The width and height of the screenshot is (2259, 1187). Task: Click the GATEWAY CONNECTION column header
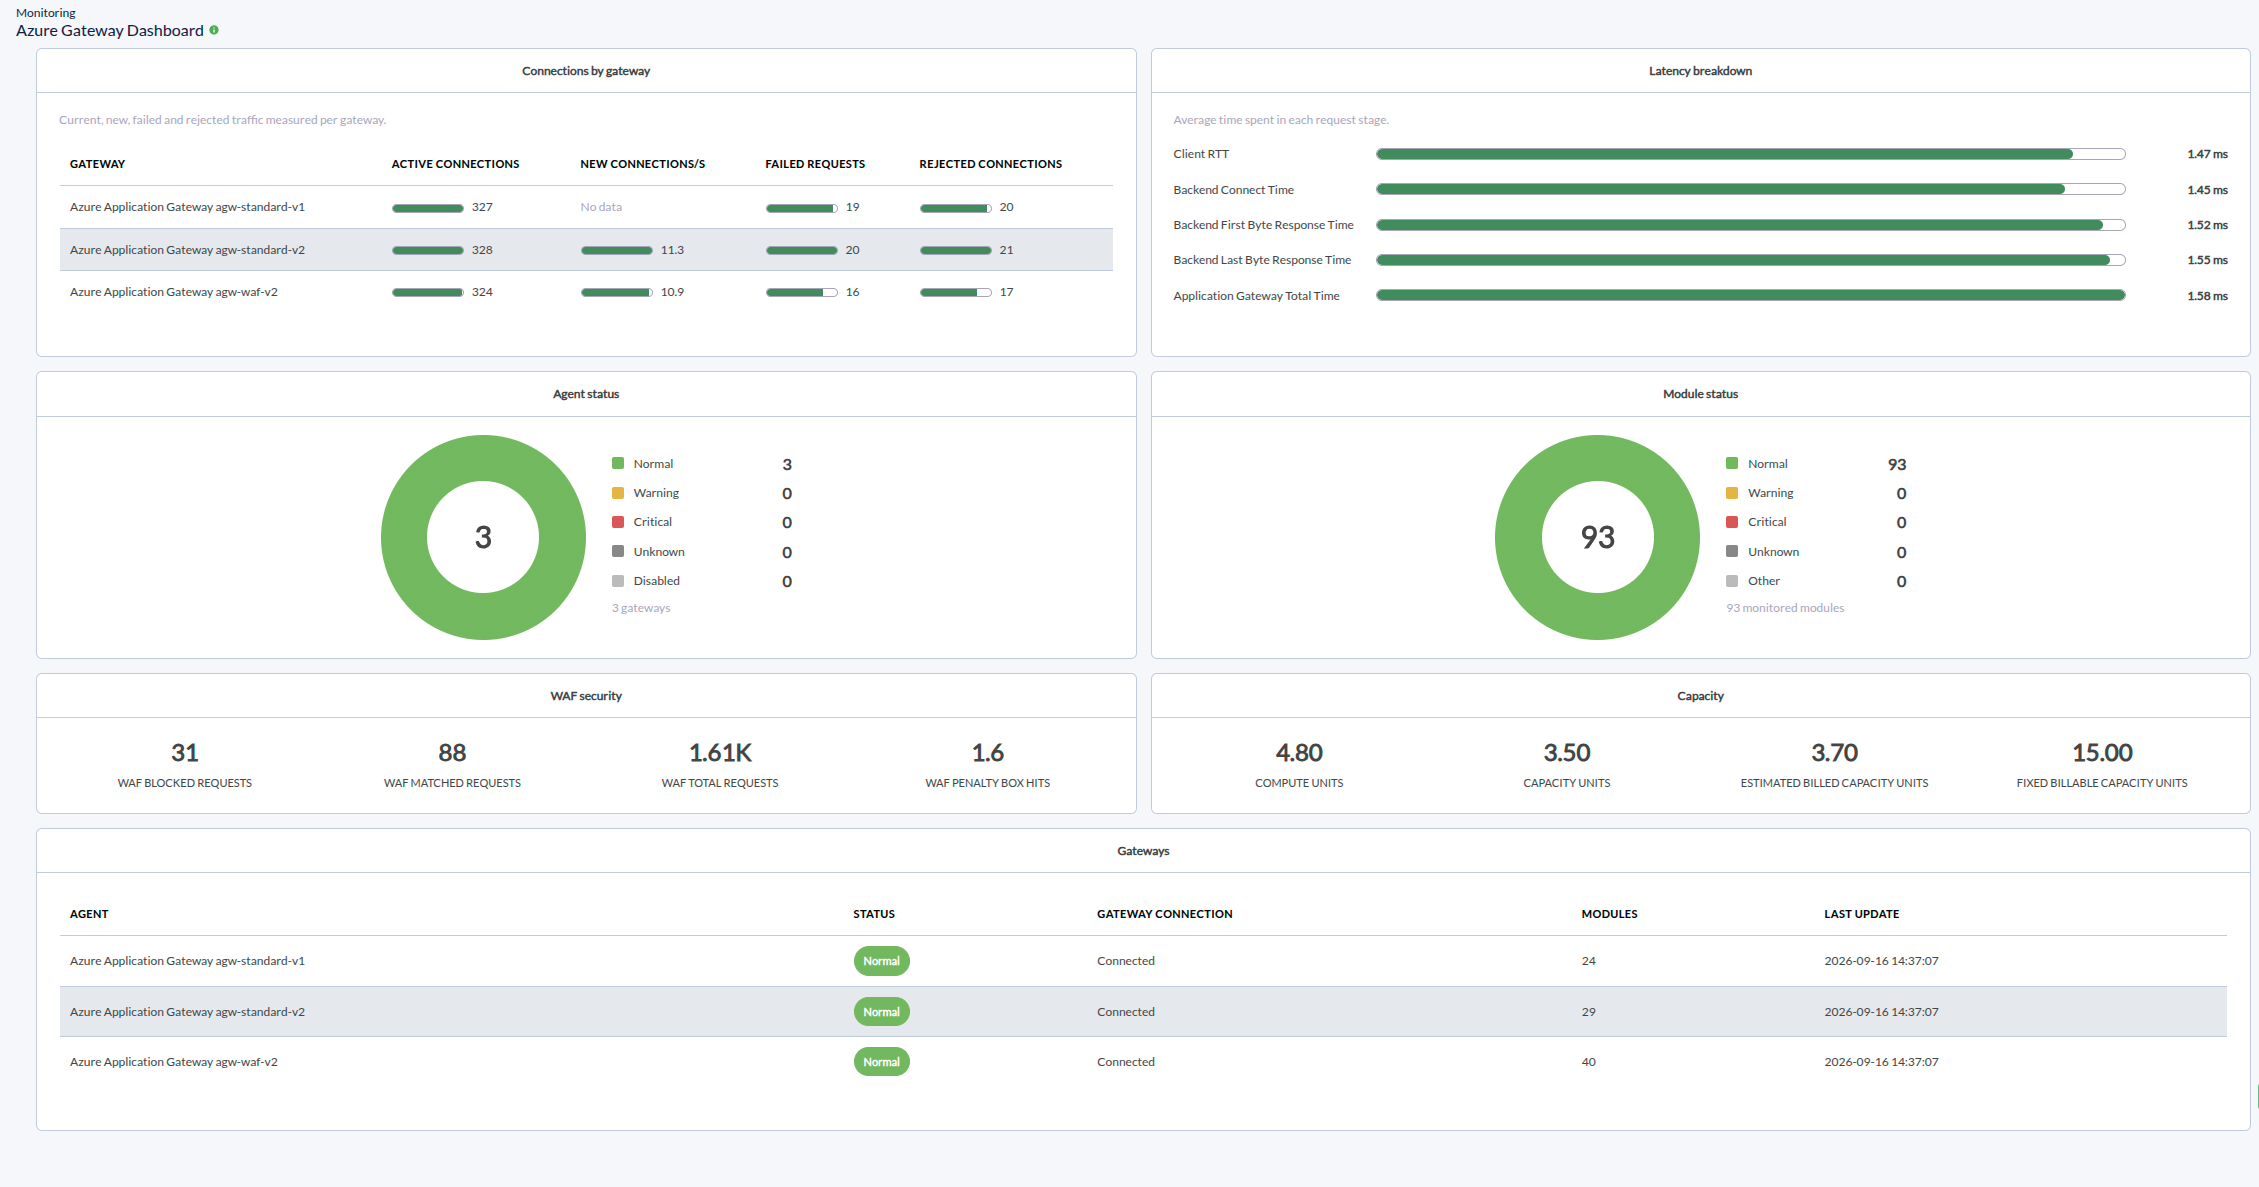point(1164,914)
